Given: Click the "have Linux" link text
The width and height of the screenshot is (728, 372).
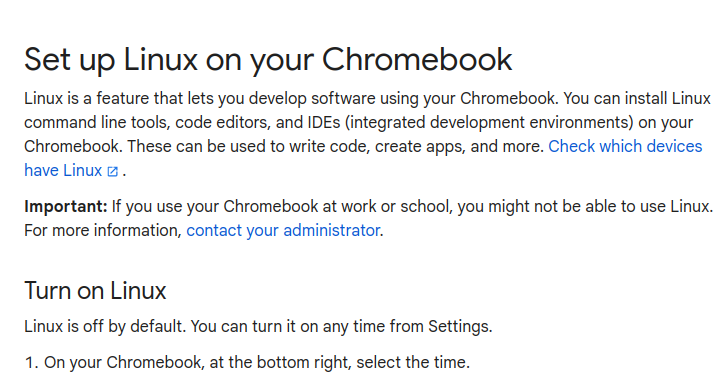Looking at the screenshot, I should click(63, 170).
